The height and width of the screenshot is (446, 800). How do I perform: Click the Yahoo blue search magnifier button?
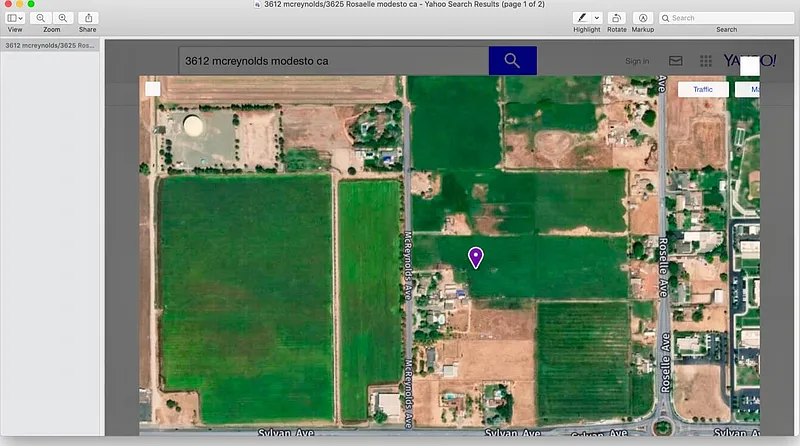click(512, 61)
